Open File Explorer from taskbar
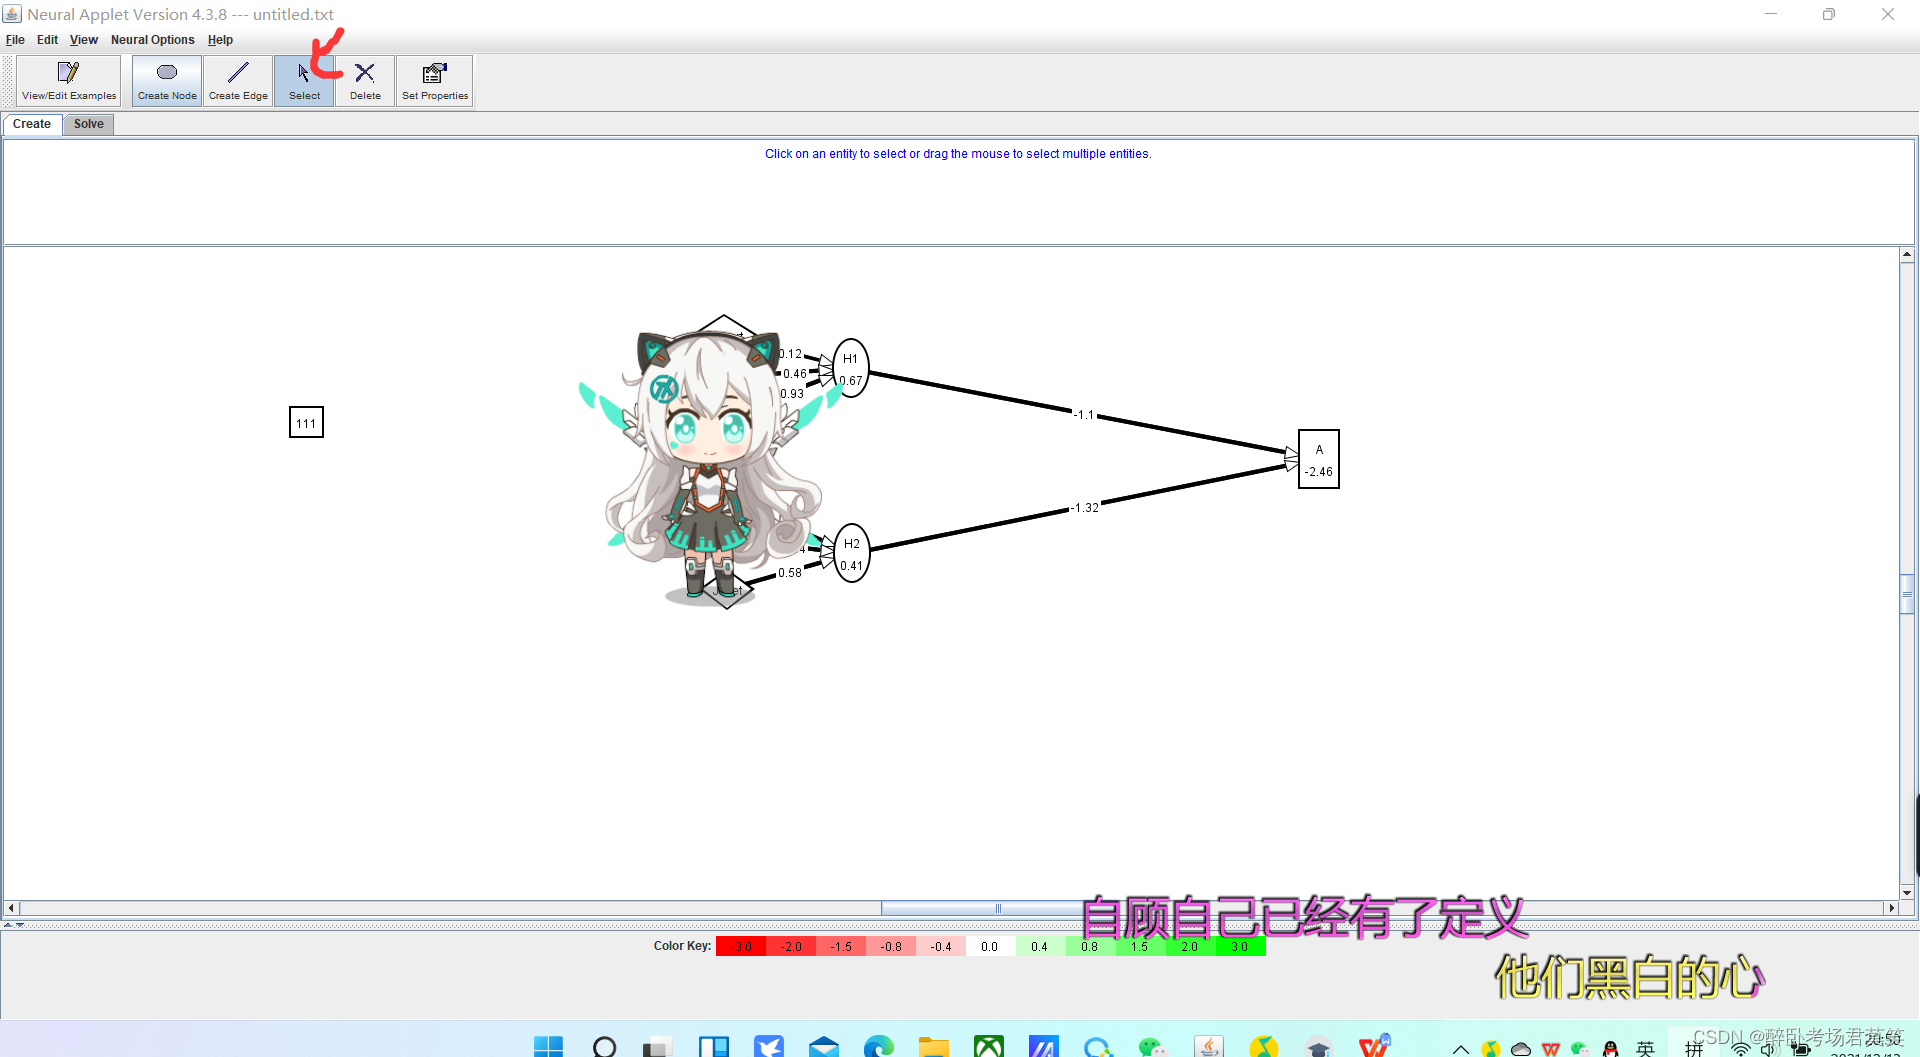Screen dimensions: 1920x1057 [933, 1046]
